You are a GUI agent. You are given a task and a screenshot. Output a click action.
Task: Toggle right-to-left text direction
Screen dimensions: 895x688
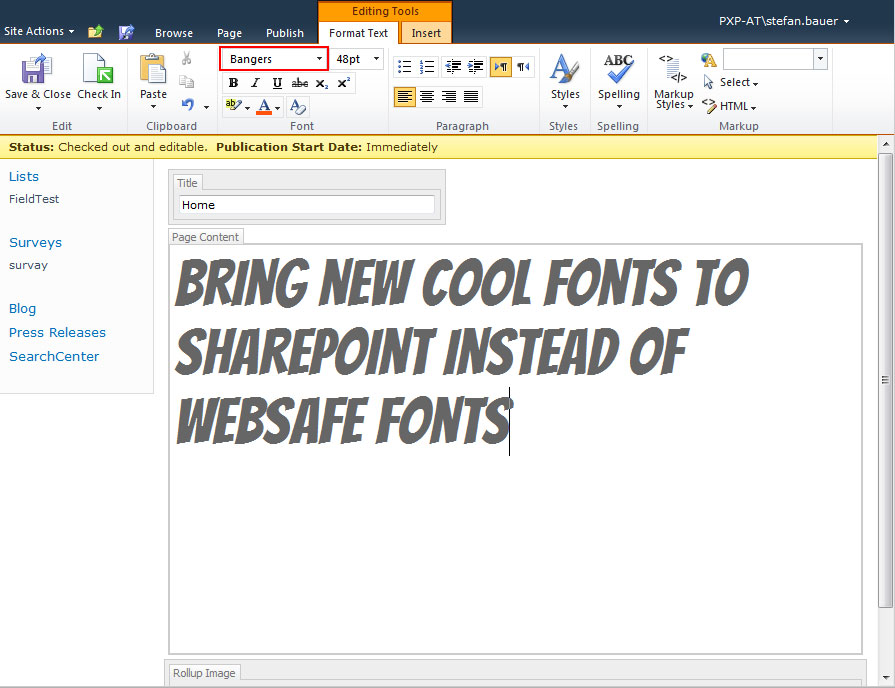pos(523,67)
